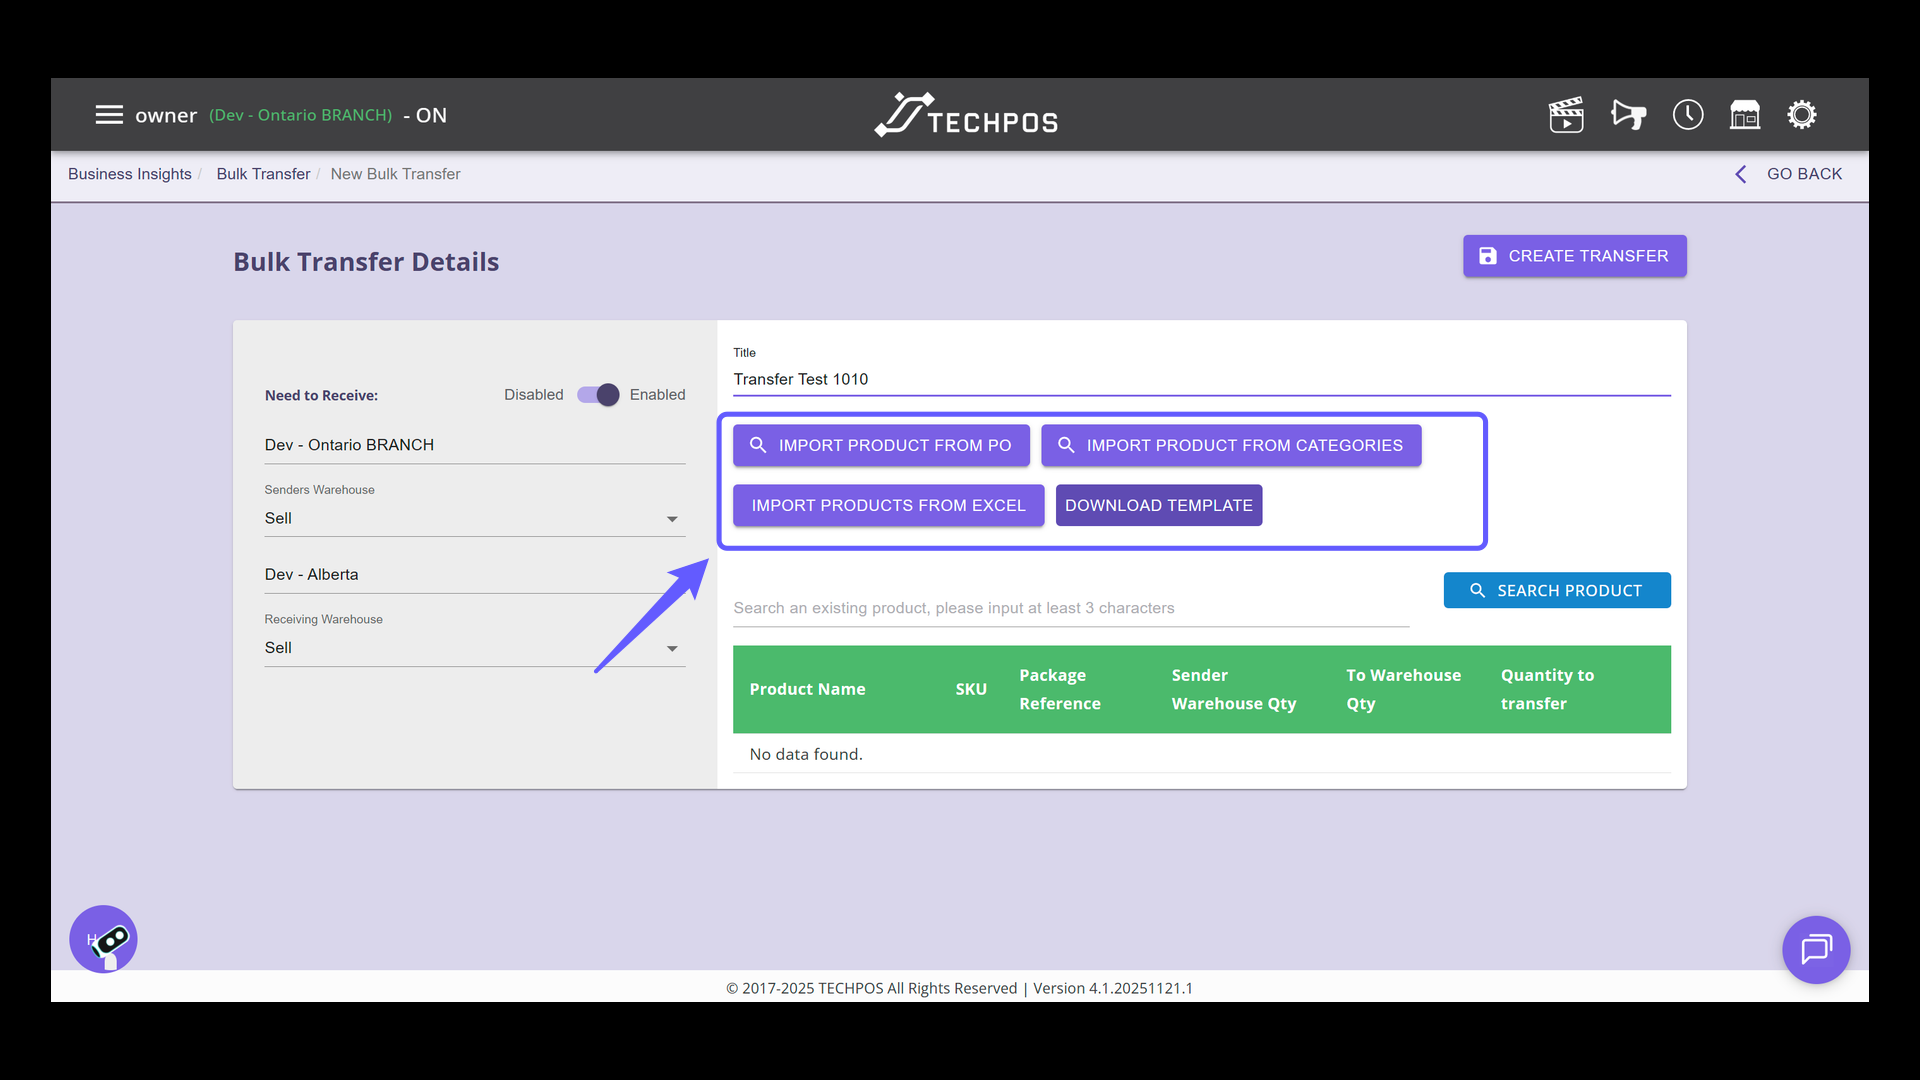Toggle the Need to Receive switch

click(x=598, y=395)
